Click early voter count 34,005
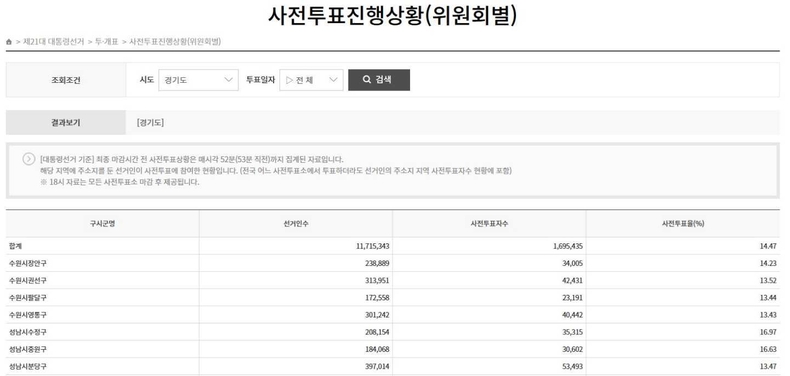The image size is (790, 376). point(572,263)
